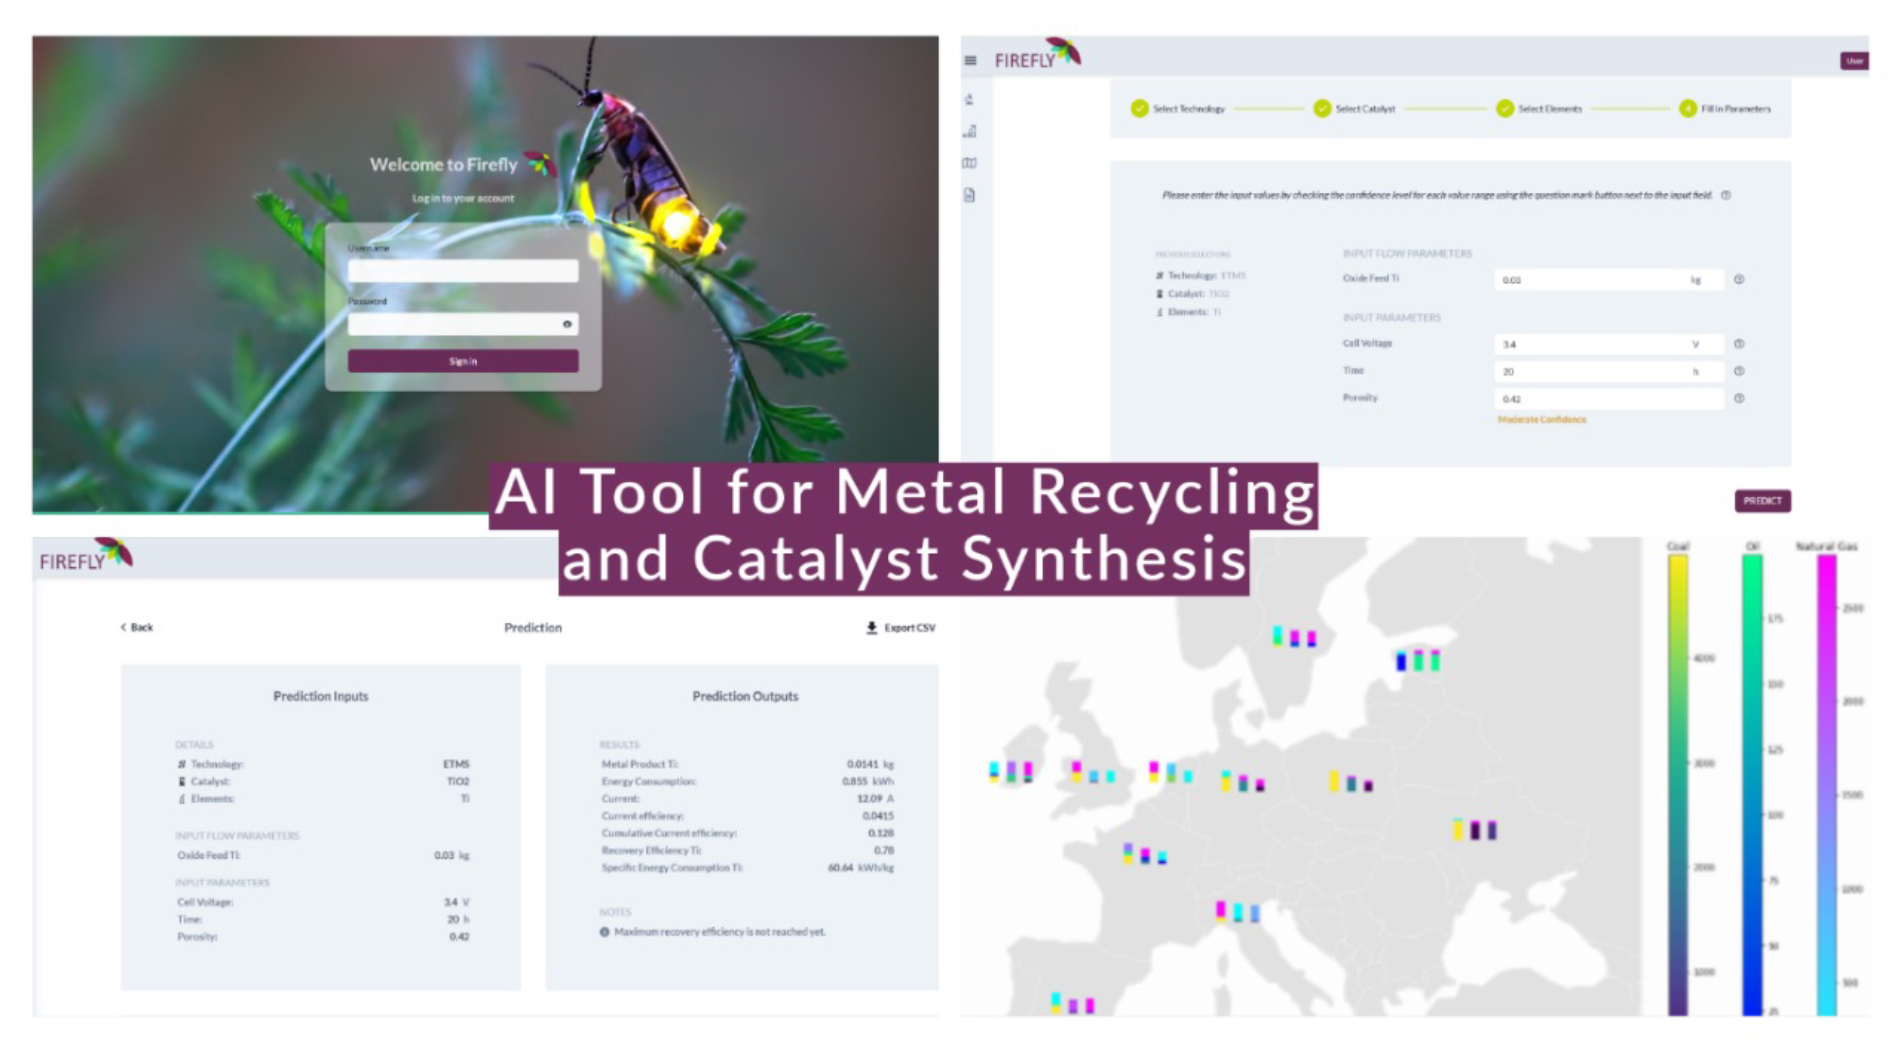This screenshot has width=1902, height=1048.
Task: Click the Firefly logo on the parameters page
Action: pos(1037,55)
